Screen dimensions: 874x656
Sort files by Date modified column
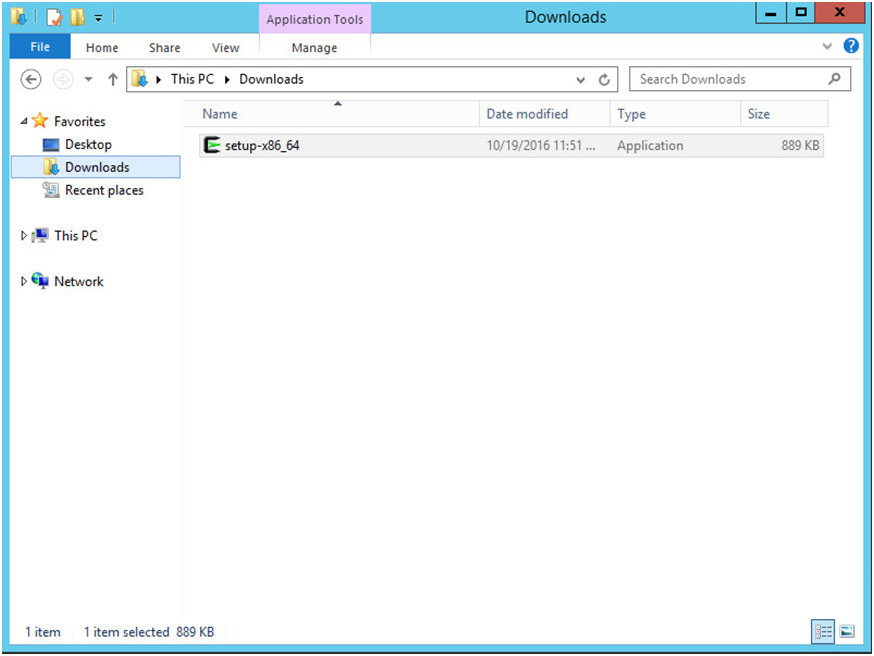point(545,114)
